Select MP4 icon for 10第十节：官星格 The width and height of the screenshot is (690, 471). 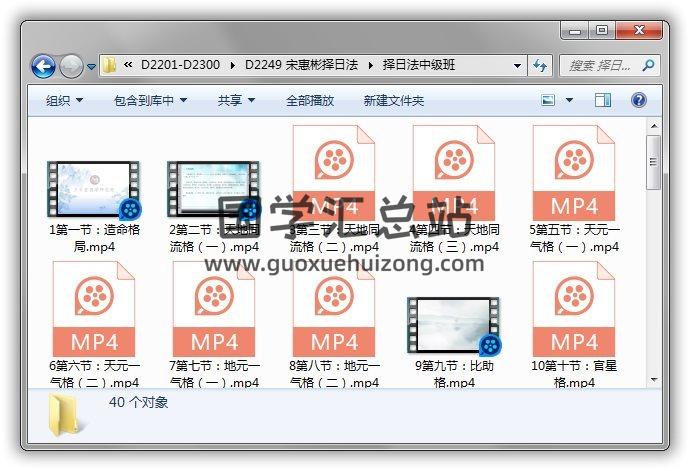tap(574, 309)
